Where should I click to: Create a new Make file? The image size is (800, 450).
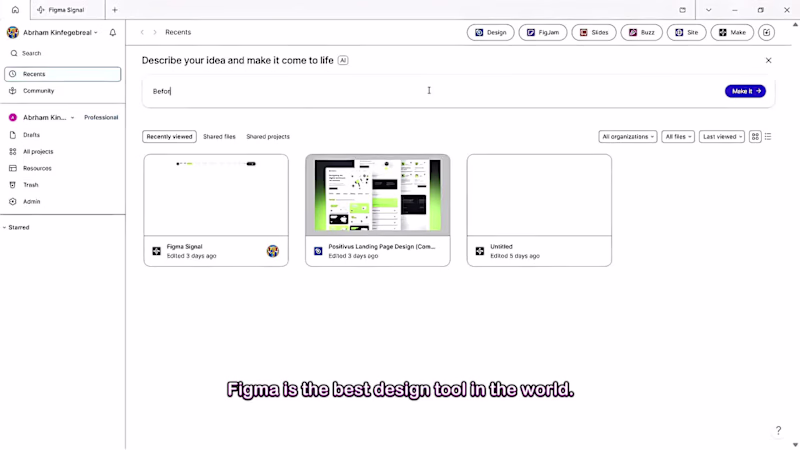tap(732, 33)
